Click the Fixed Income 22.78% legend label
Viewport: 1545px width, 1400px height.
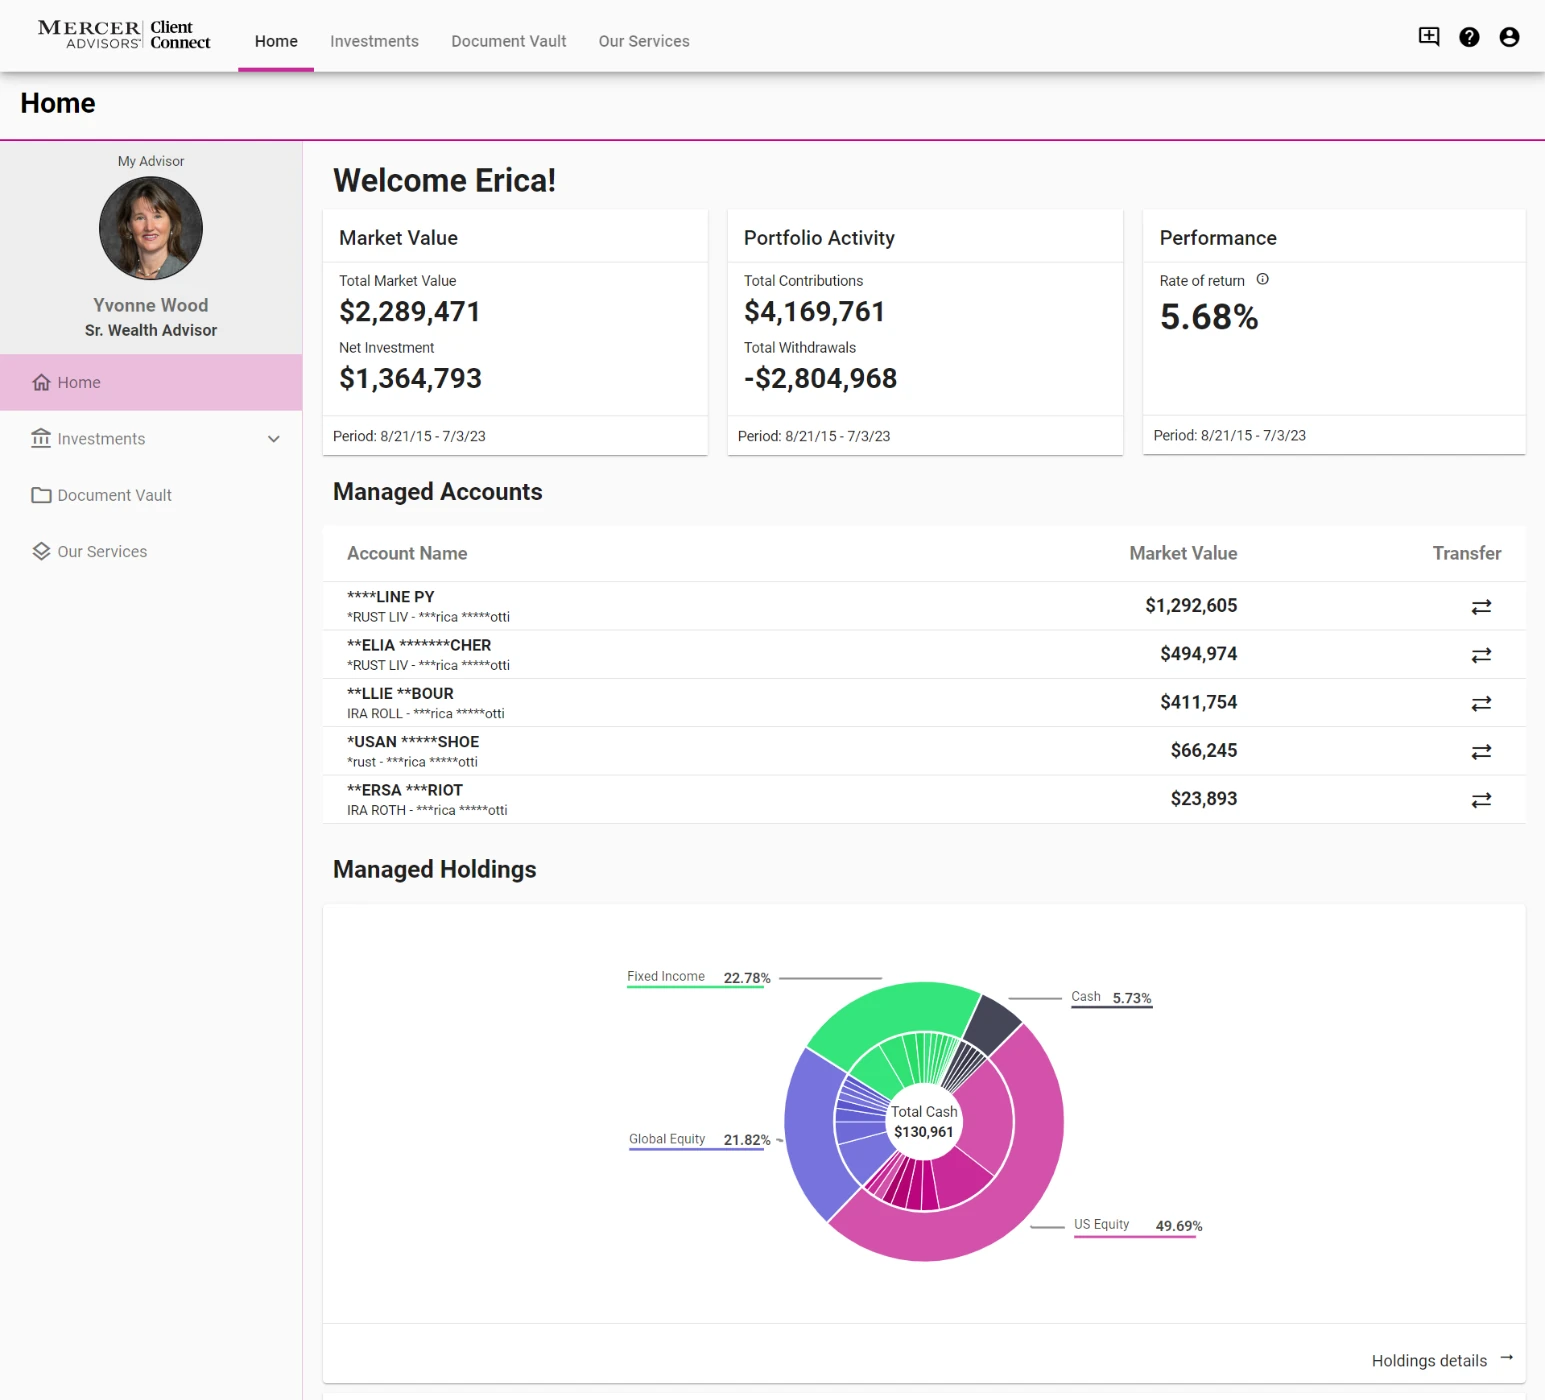click(698, 977)
